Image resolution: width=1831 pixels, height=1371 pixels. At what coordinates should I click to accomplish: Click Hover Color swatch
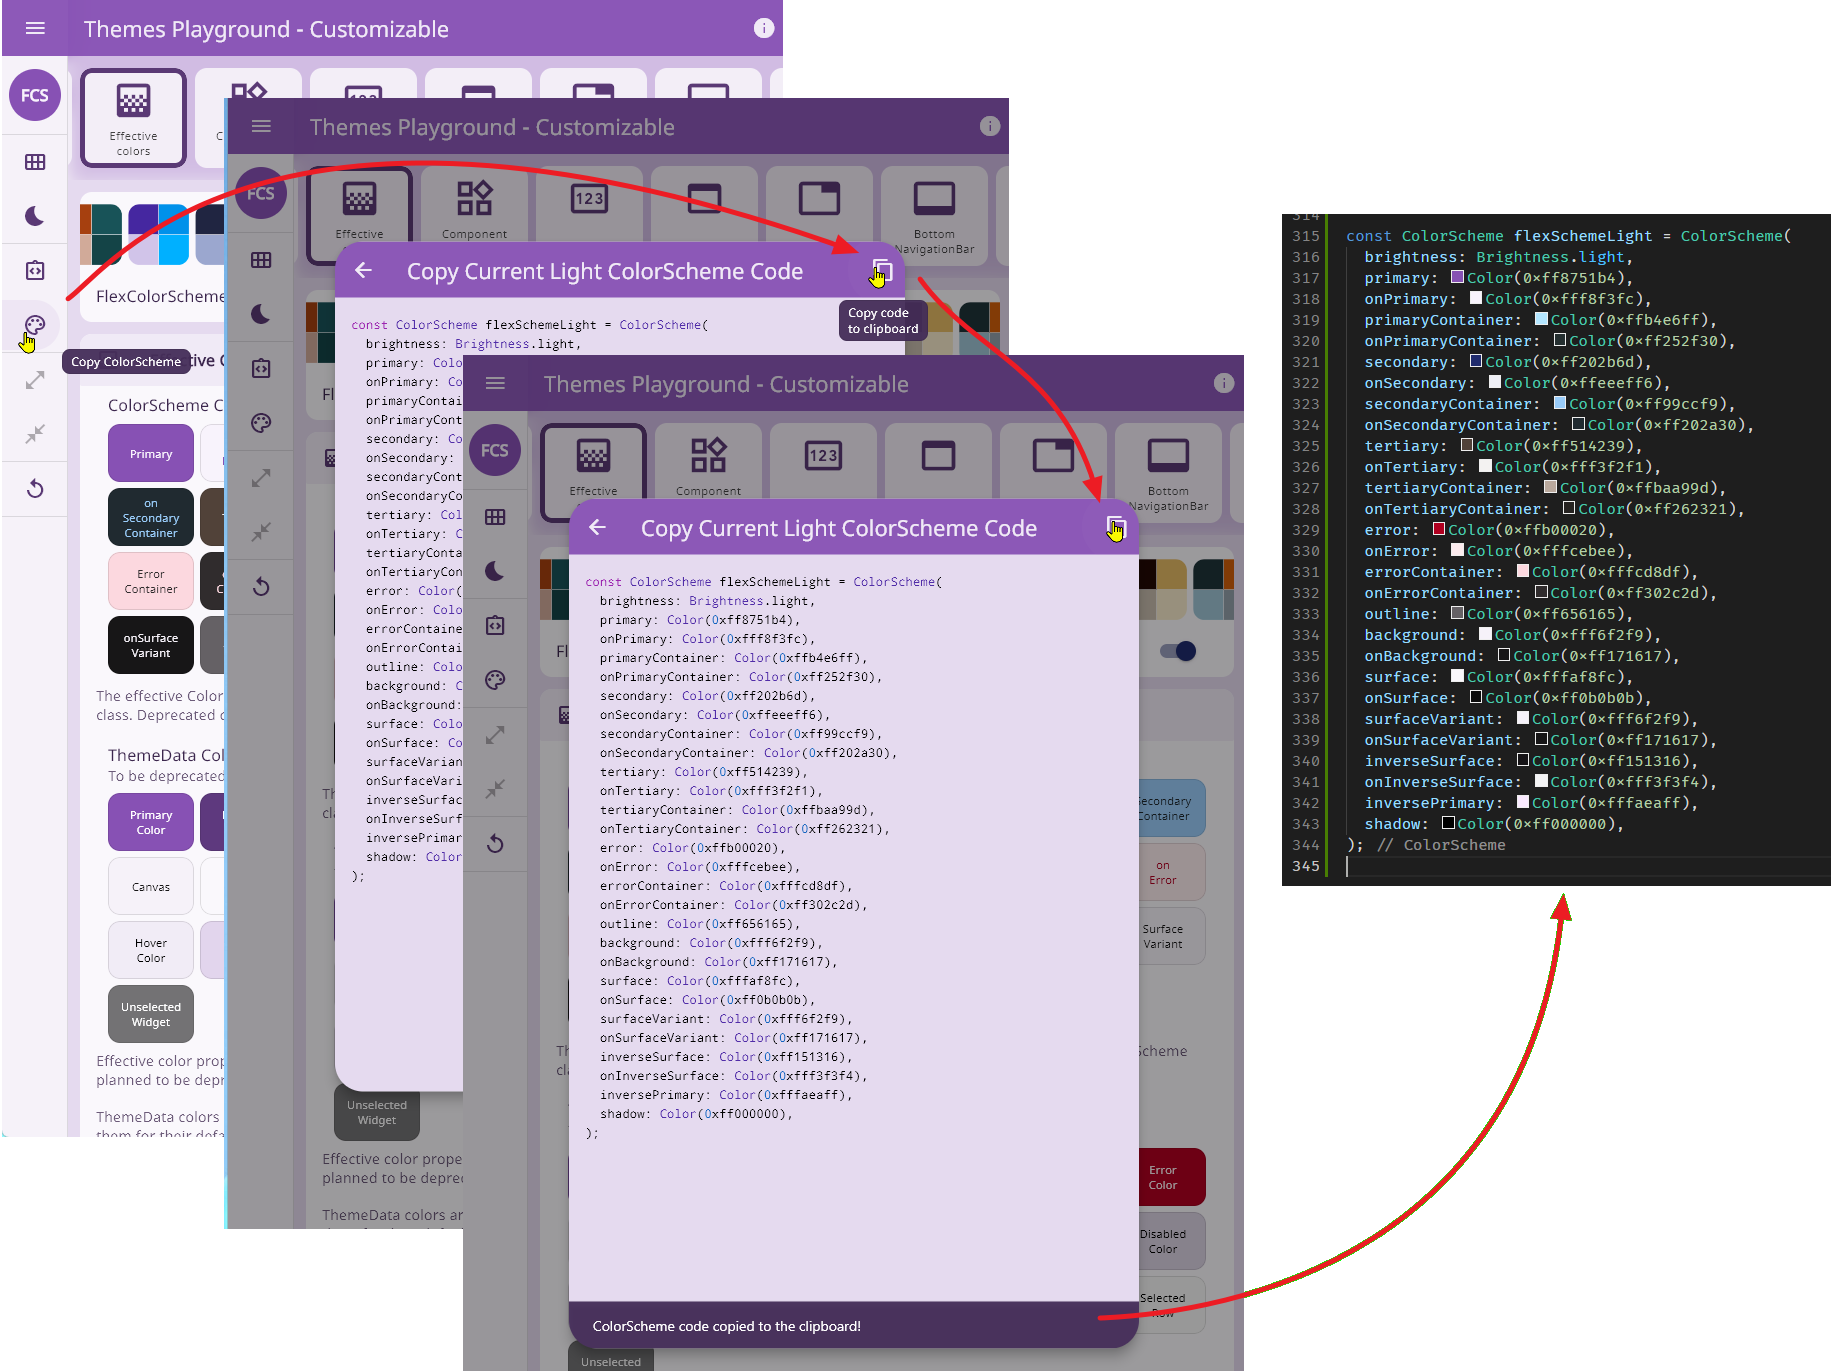point(151,950)
